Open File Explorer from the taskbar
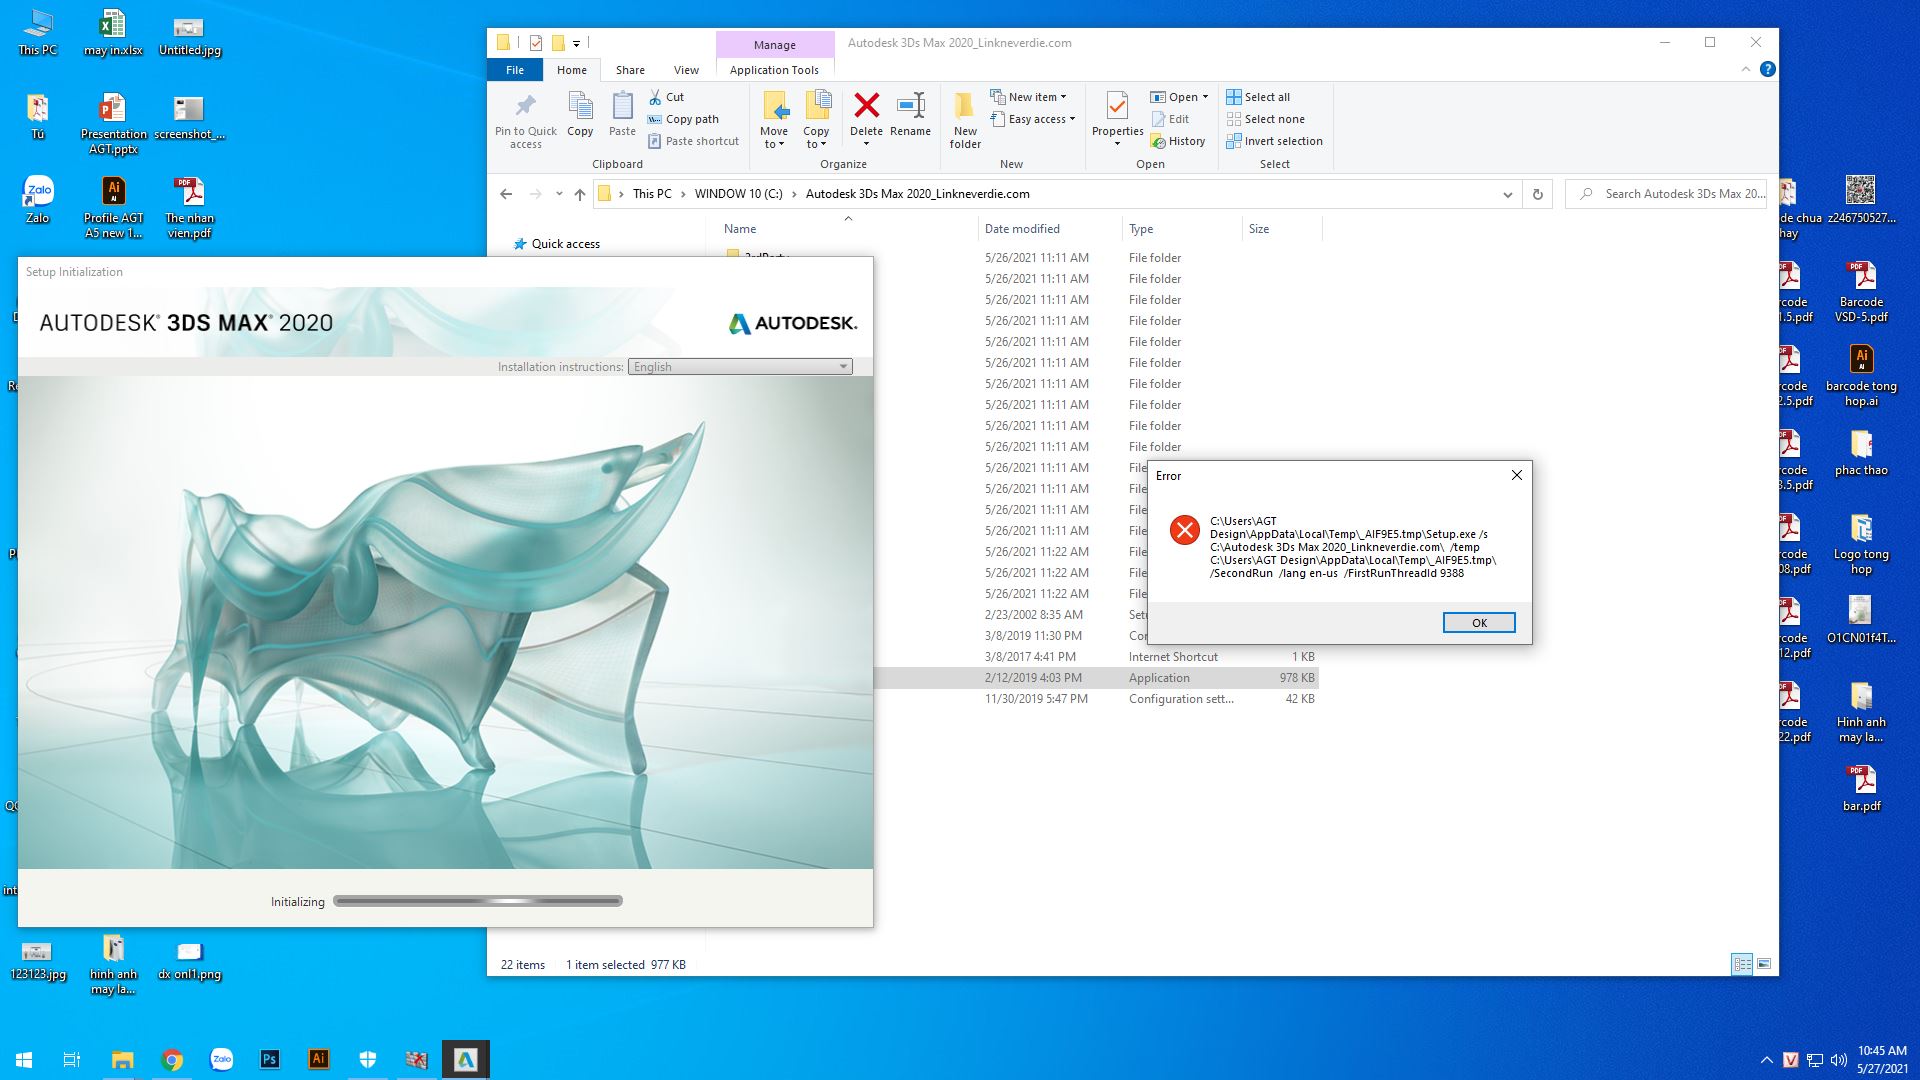1920x1080 pixels. click(122, 1059)
